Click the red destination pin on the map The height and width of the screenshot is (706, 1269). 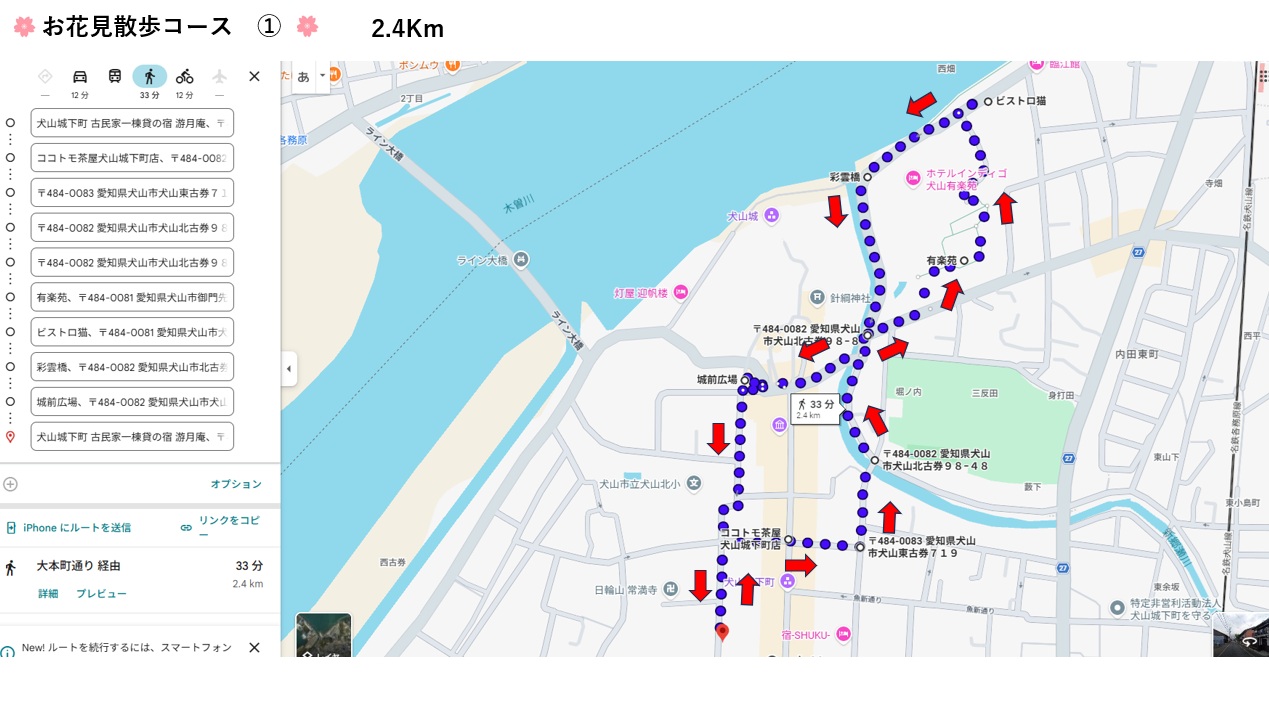(x=722, y=631)
